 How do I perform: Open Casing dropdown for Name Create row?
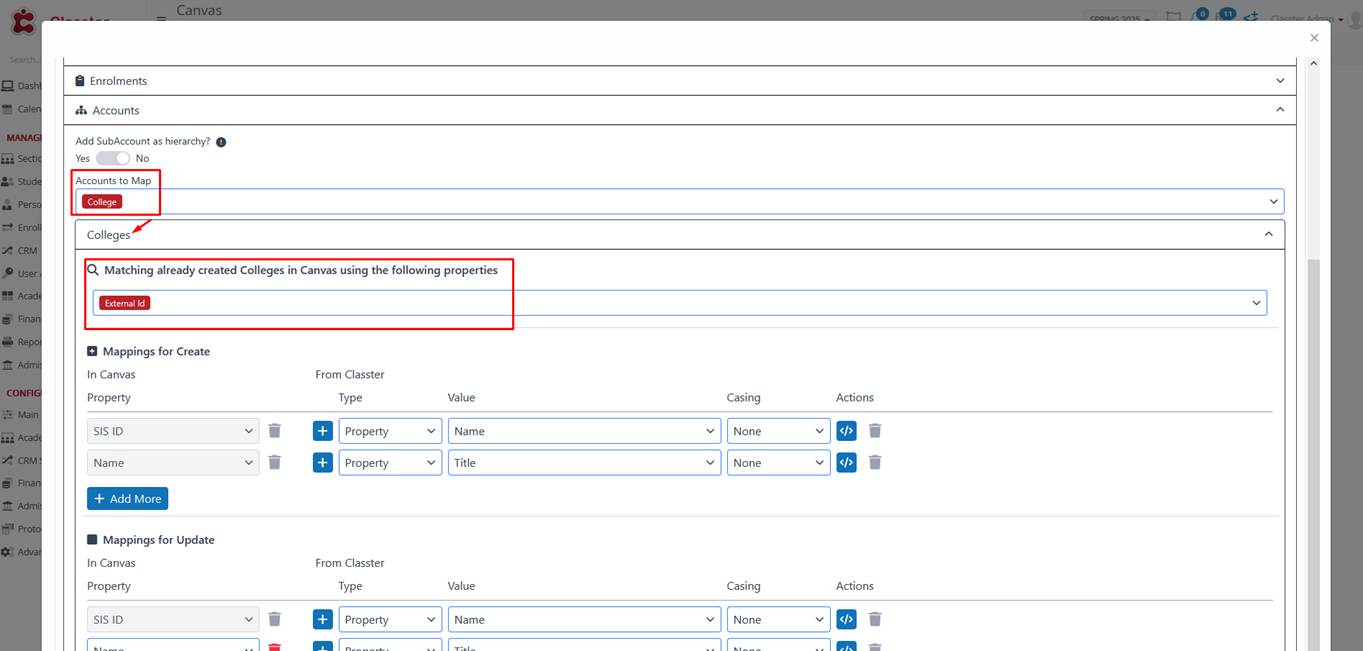tap(778, 463)
